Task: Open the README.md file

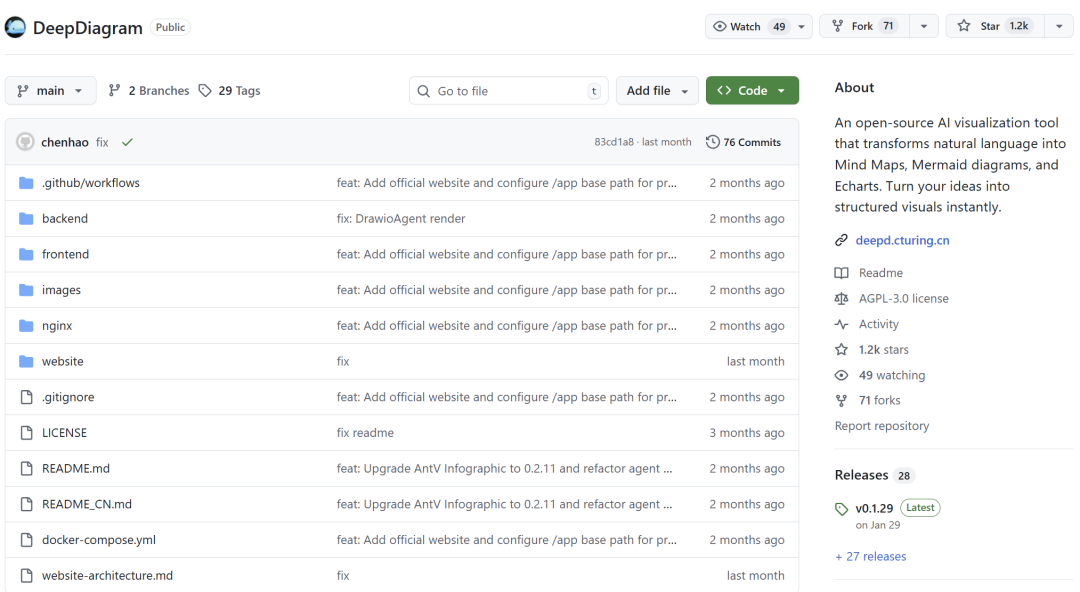Action: (x=76, y=469)
